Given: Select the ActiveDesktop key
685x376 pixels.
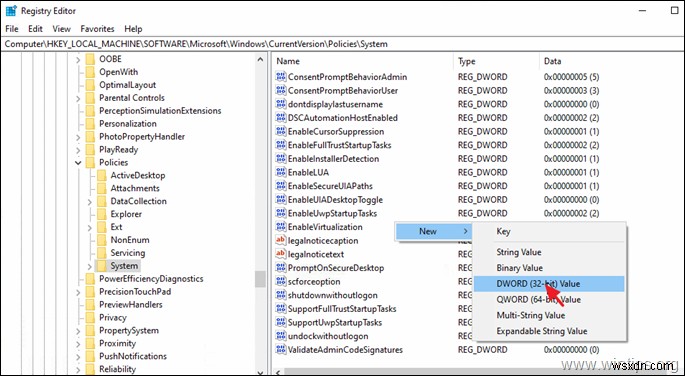Looking at the screenshot, I should tap(138, 176).
